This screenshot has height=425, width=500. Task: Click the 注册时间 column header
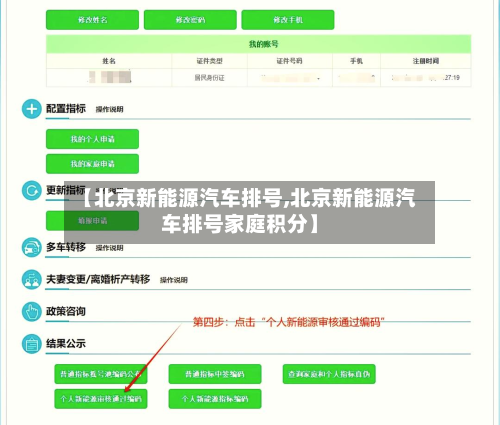point(426,61)
